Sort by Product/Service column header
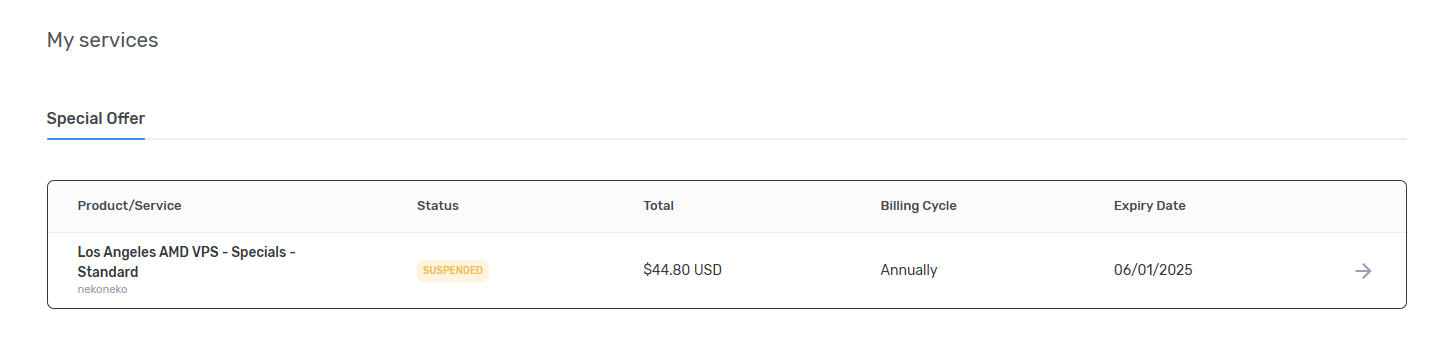The height and width of the screenshot is (360, 1456). click(129, 206)
